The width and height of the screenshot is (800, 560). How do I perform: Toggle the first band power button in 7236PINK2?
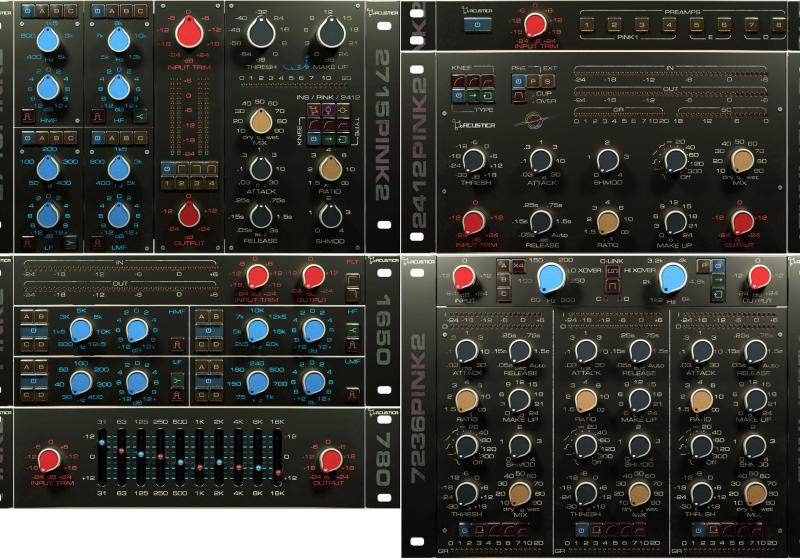click(464, 530)
